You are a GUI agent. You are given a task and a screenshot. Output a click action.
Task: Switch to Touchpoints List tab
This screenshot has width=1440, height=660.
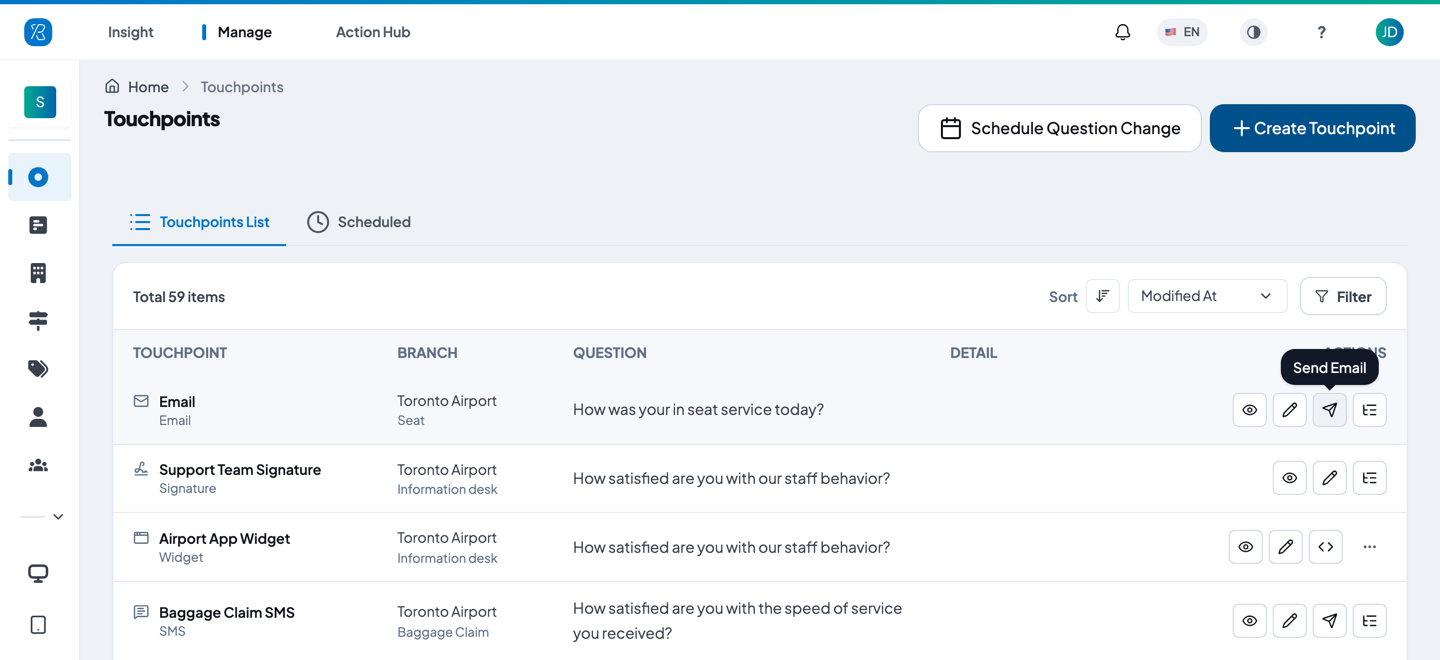[x=199, y=222]
